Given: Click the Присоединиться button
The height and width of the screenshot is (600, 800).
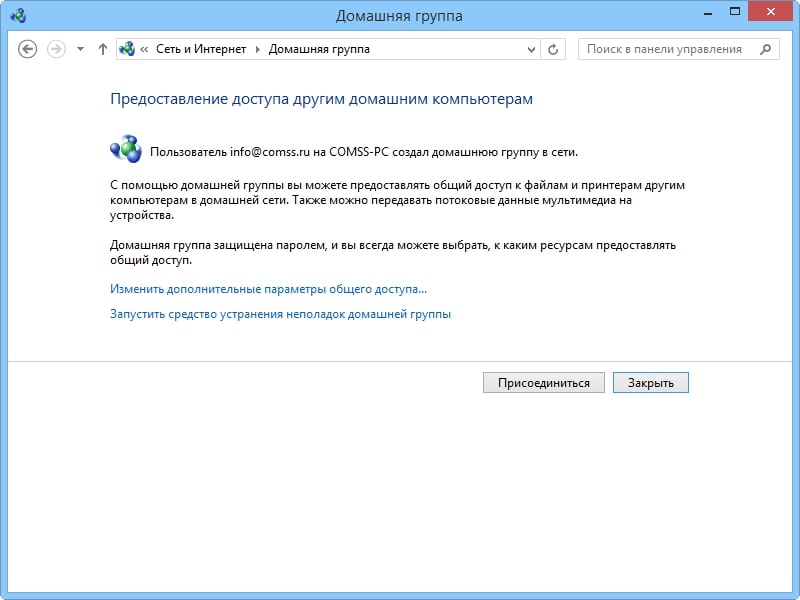Looking at the screenshot, I should (544, 383).
